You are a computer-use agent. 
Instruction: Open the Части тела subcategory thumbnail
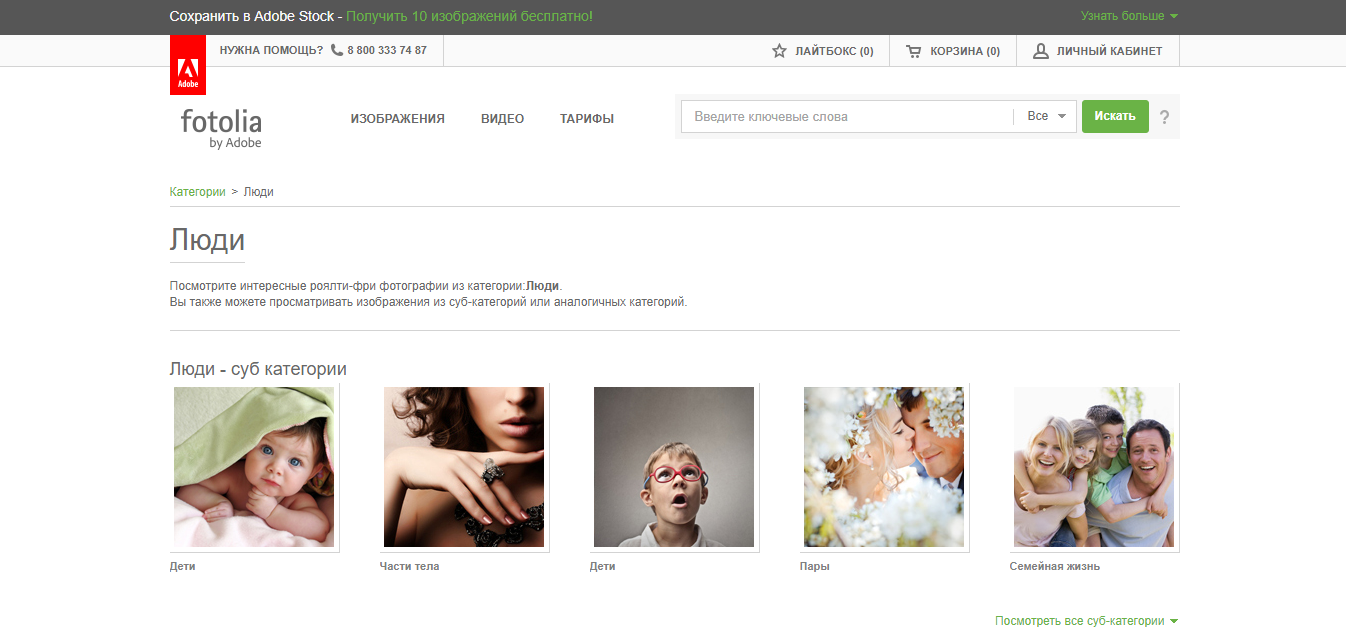(x=464, y=466)
